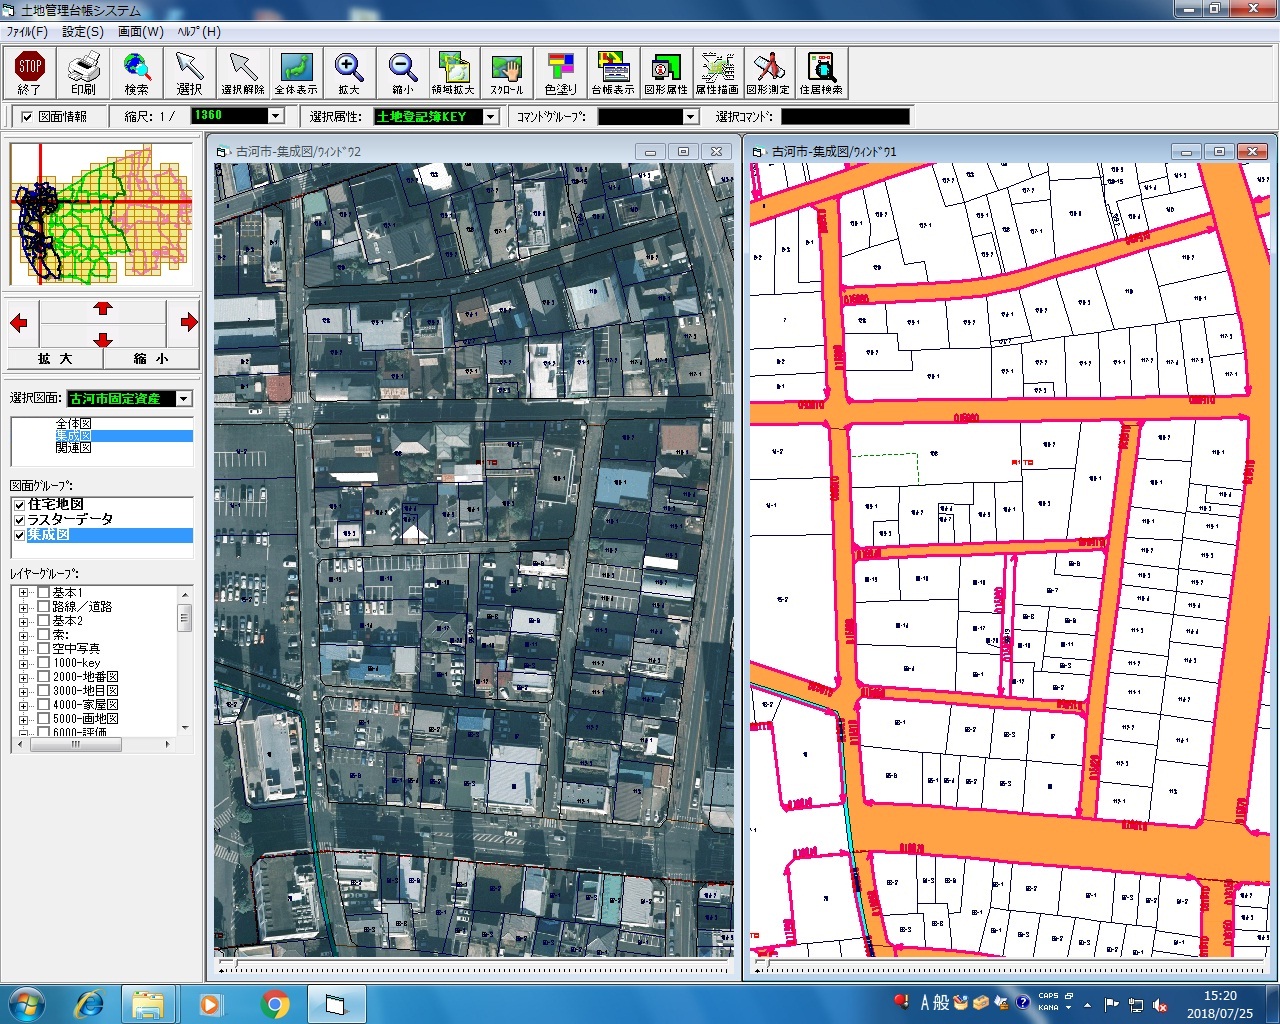This screenshot has height=1024, width=1280.
Task: Select 関連図 in the drawing list
Action: click(x=74, y=448)
